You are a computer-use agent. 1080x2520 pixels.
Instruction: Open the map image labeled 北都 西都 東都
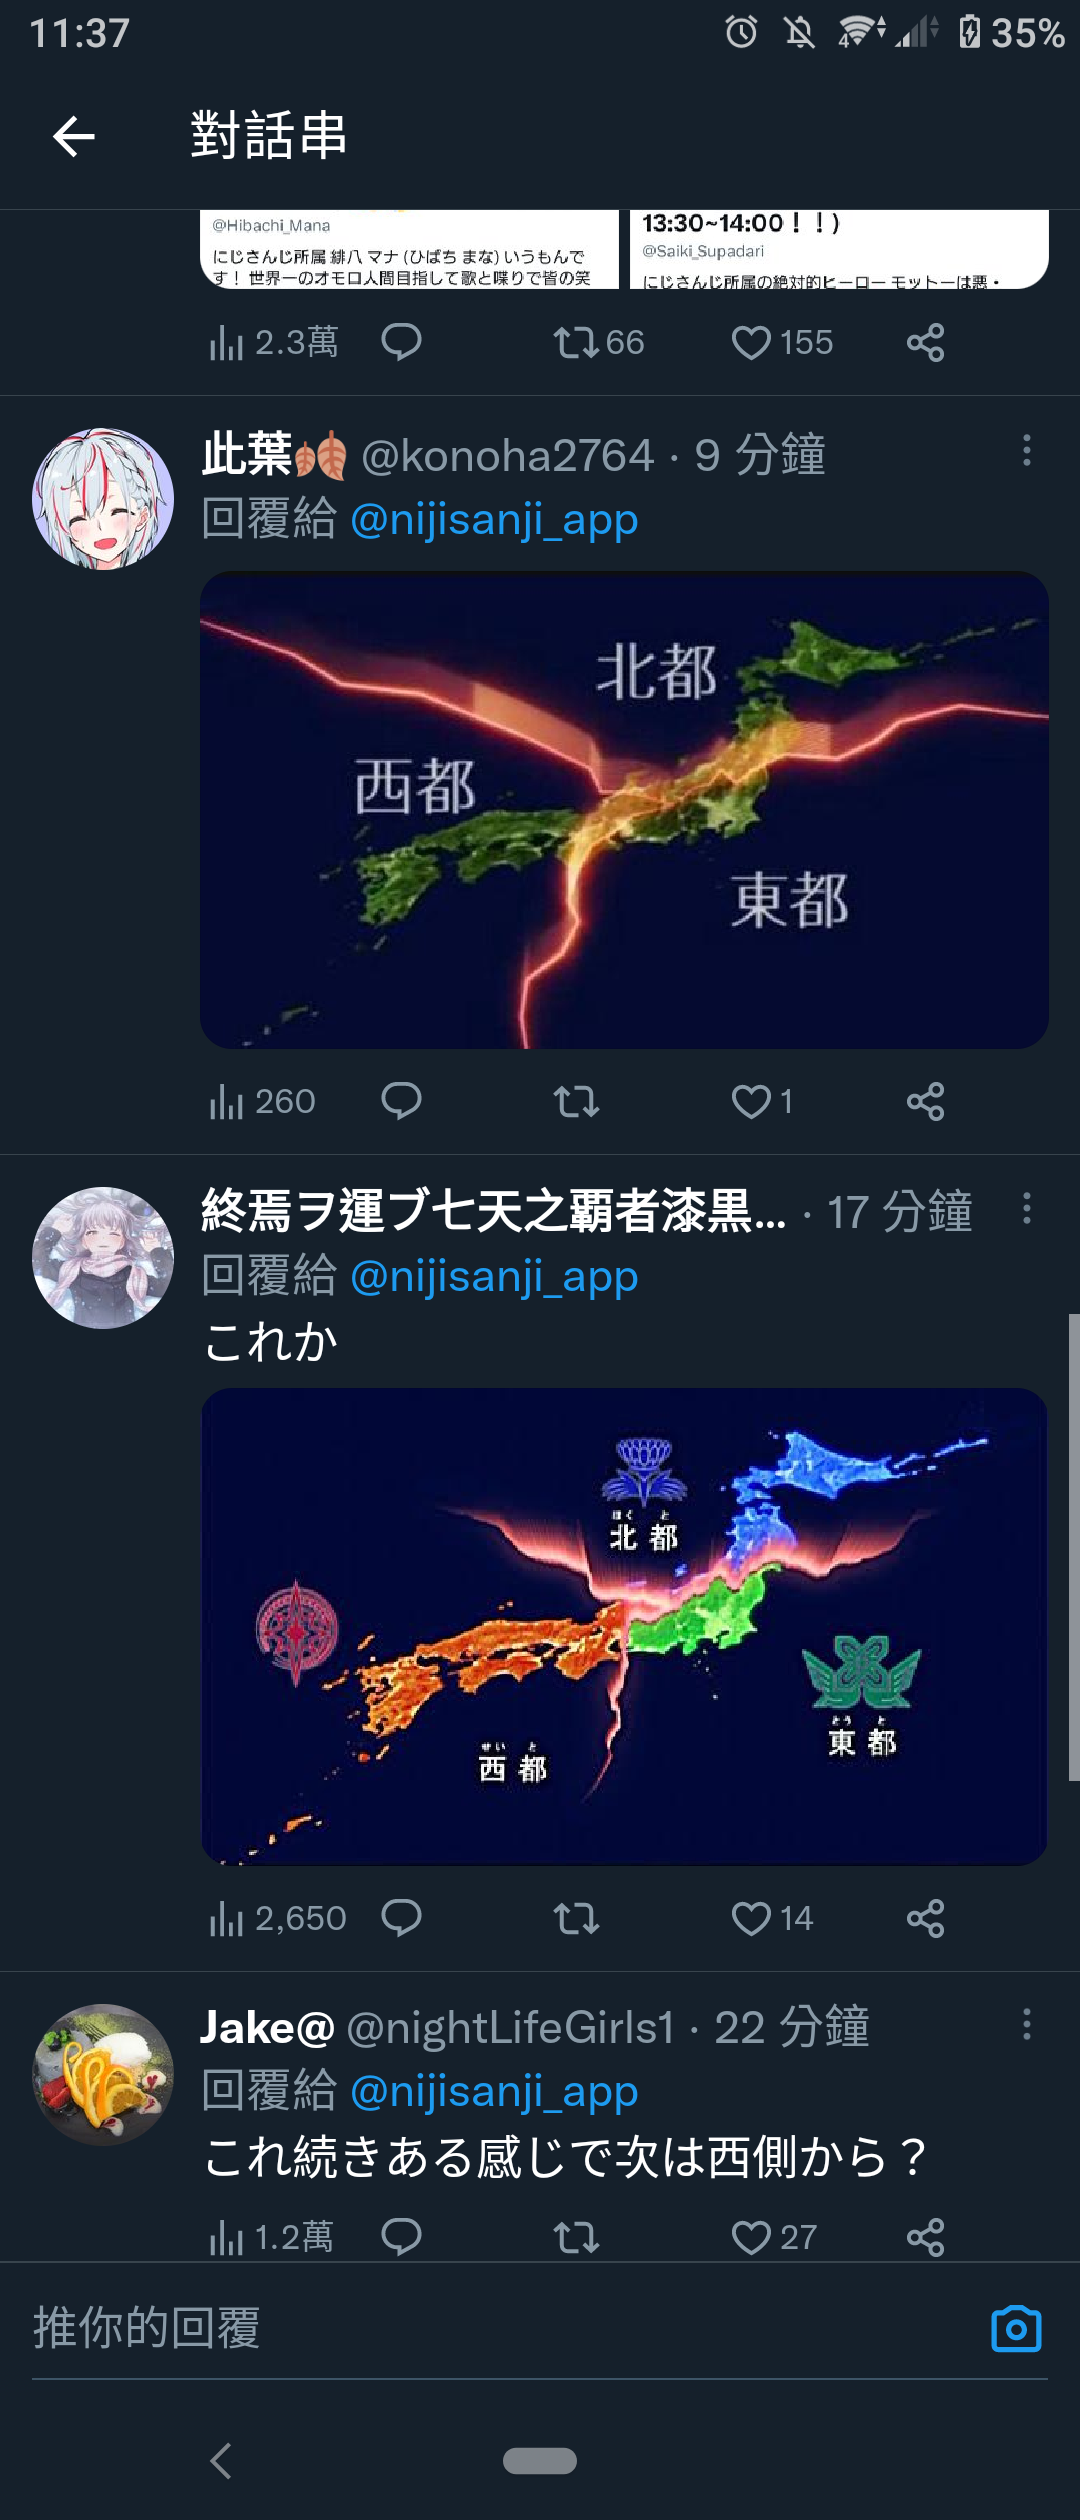click(x=624, y=810)
